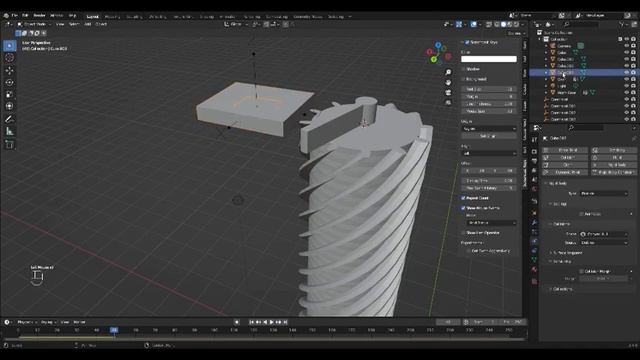Click the Force Field physics button

point(565,150)
